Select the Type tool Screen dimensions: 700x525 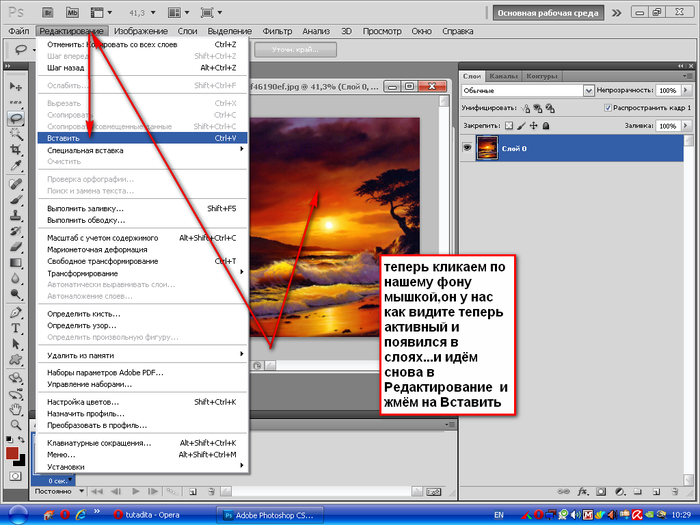[x=16, y=328]
